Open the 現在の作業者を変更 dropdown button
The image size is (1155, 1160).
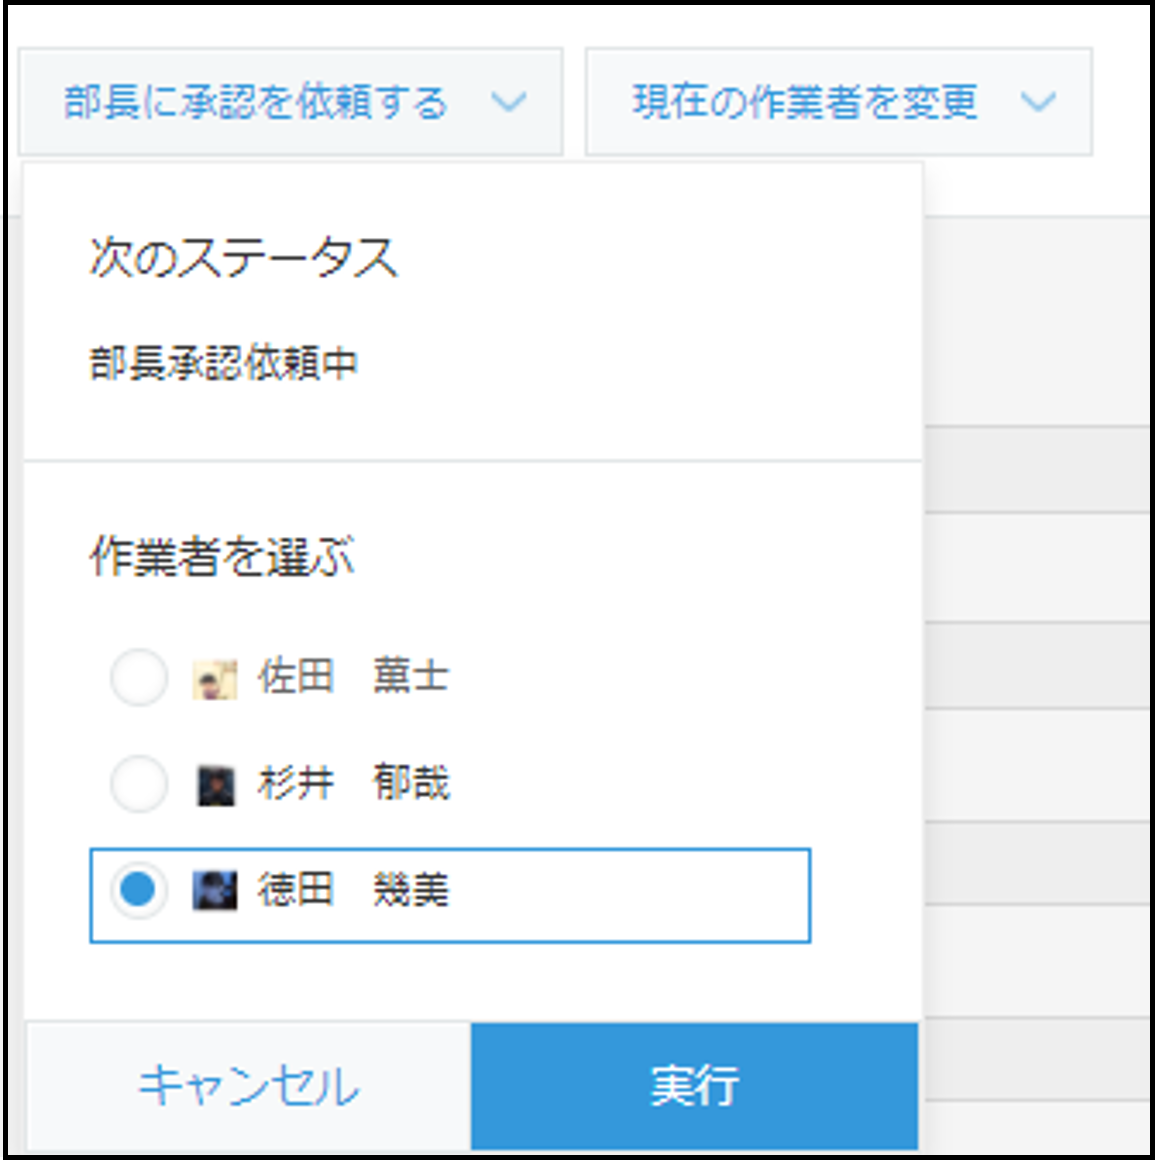[x=839, y=102]
